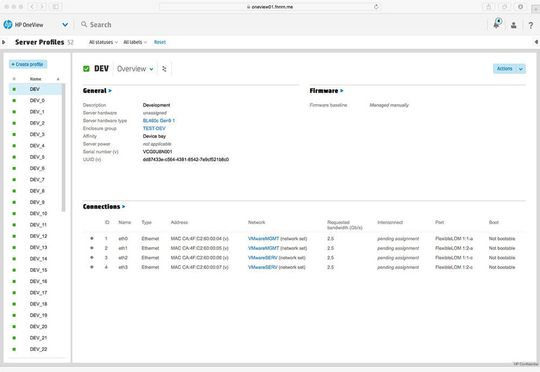Click the status icon of DEV_17 row
The width and height of the screenshot is (540, 372).
coord(14,293)
